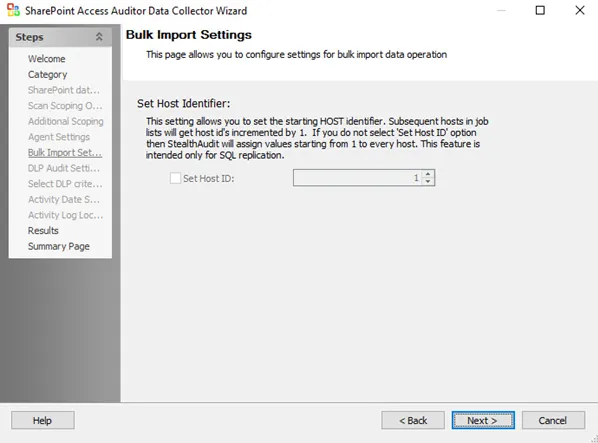Open the Activity Log Loc... step
The width and height of the screenshot is (598, 443).
pos(66,215)
